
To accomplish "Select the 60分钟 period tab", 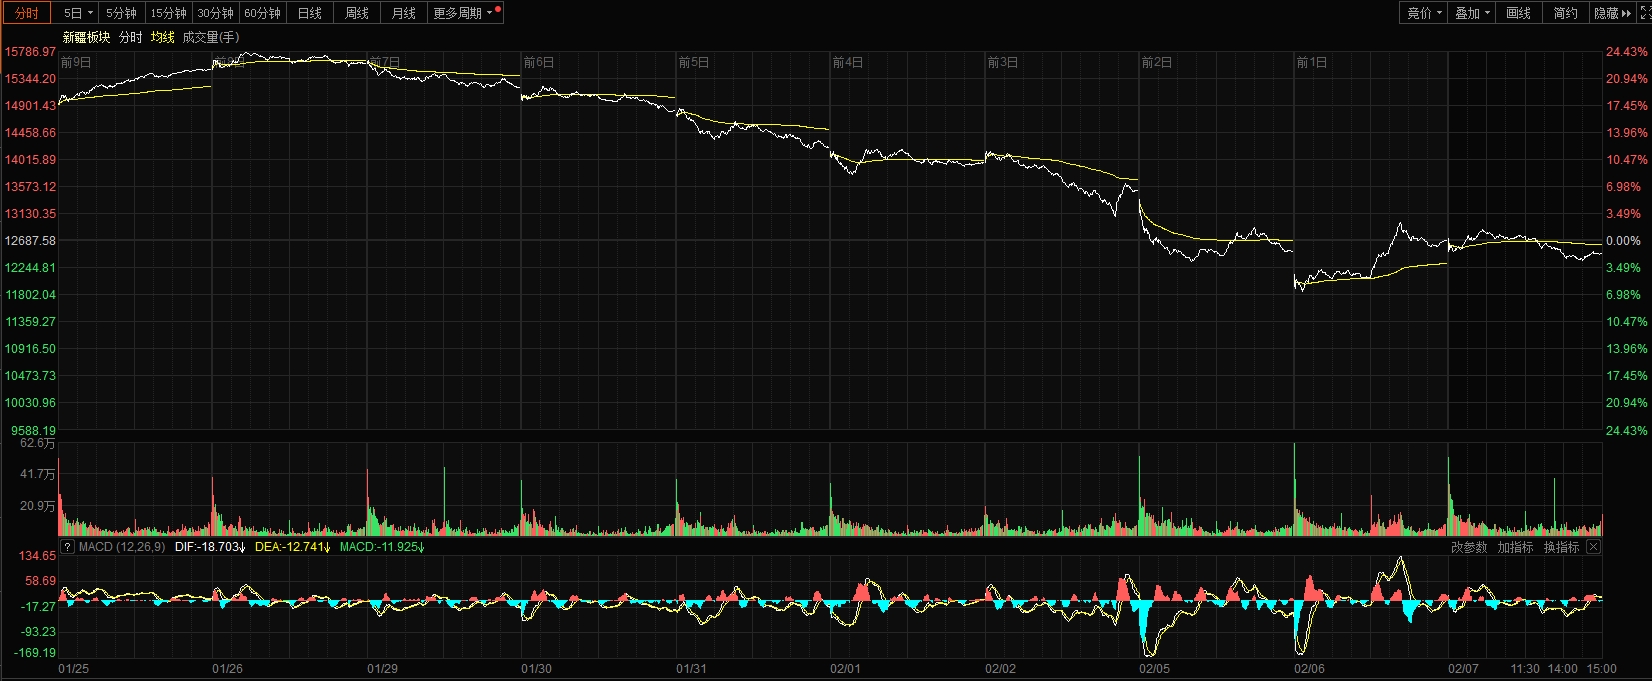I will click(x=262, y=13).
